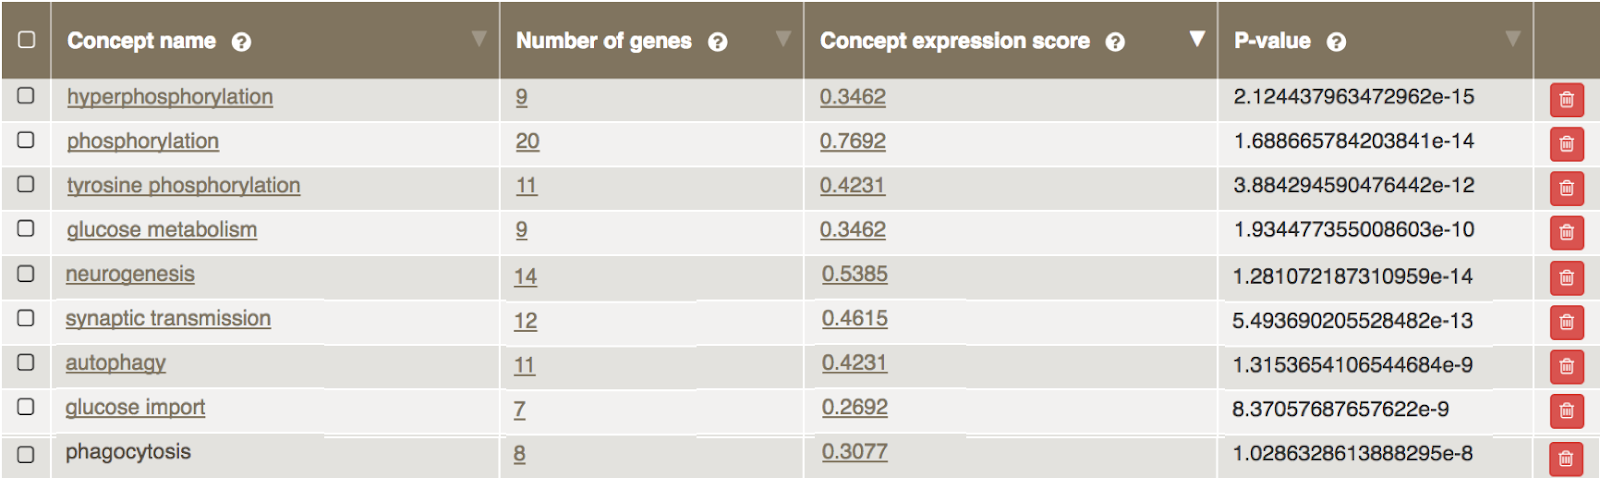1600x478 pixels.
Task: Open help icon next to Number of genes
Action: click(x=717, y=42)
